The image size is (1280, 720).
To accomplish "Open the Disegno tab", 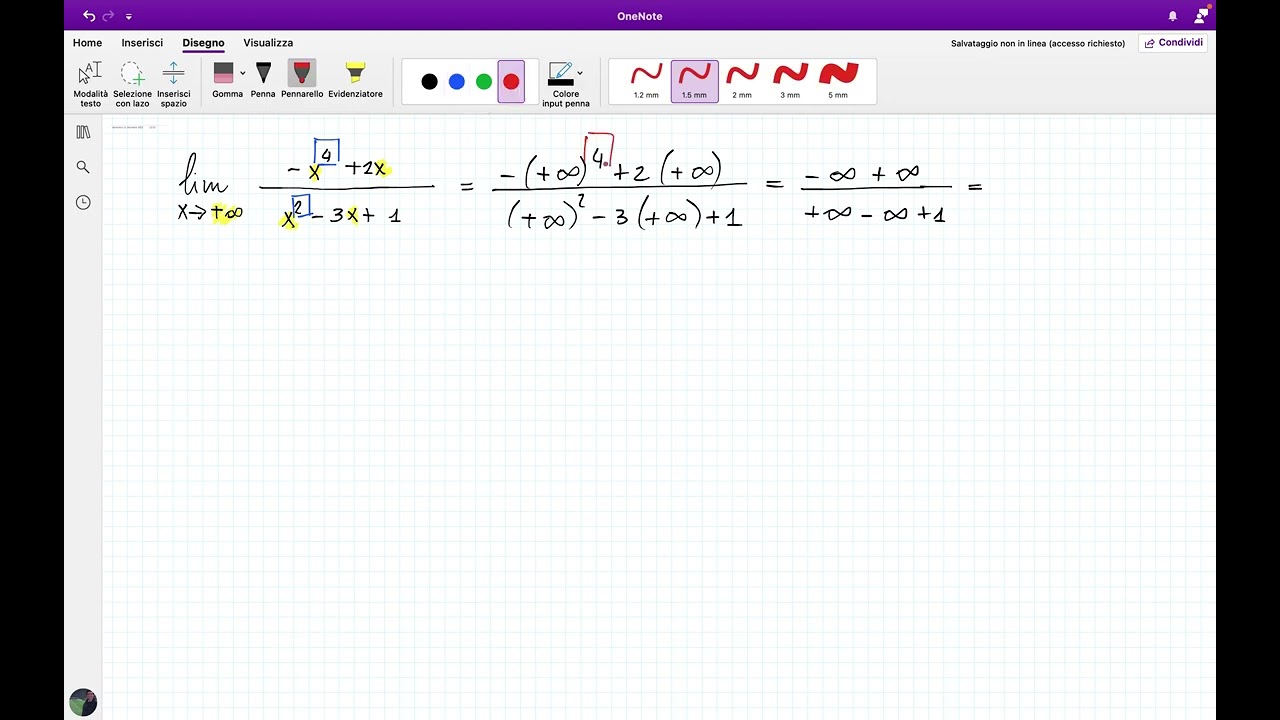I will [203, 43].
